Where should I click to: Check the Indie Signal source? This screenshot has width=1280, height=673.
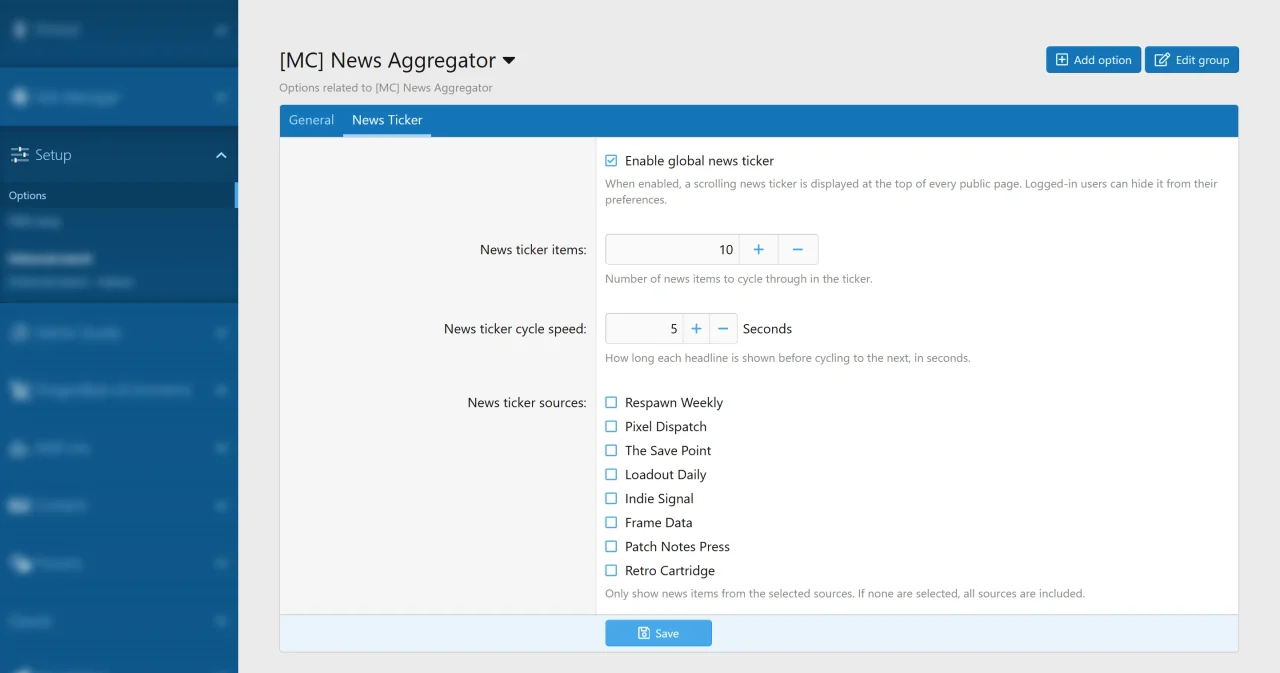(611, 499)
